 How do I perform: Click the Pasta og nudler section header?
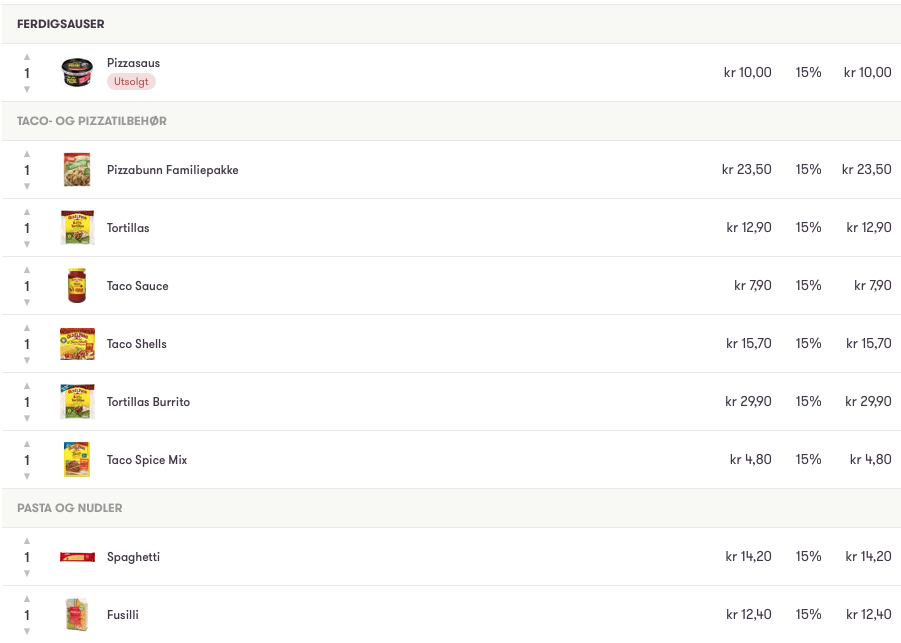click(70, 508)
